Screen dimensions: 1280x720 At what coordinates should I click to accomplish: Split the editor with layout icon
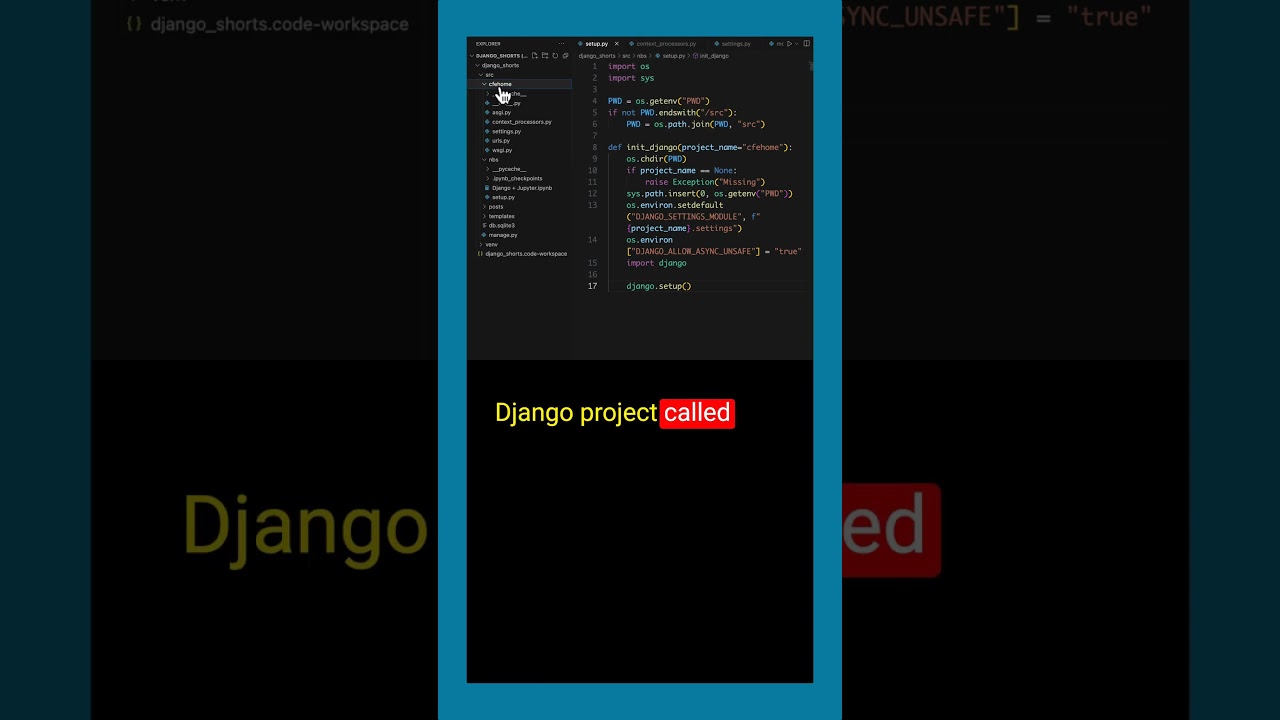click(x=806, y=44)
